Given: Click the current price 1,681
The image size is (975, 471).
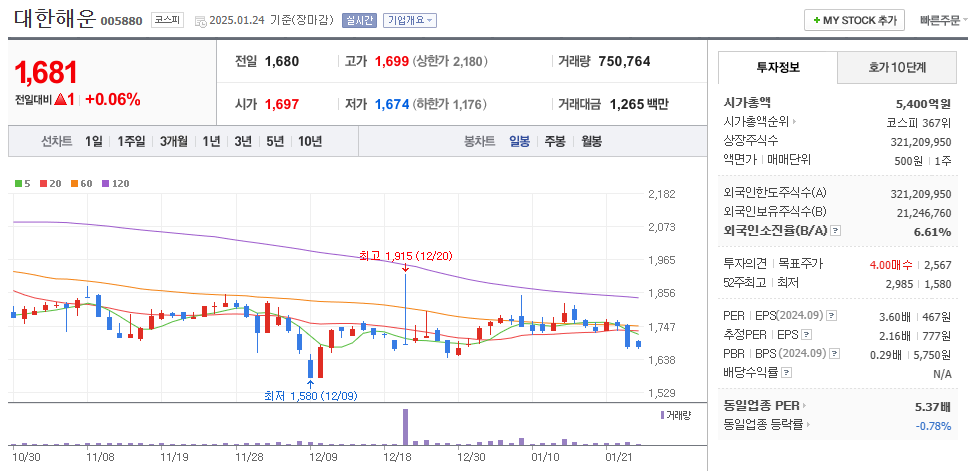Looking at the screenshot, I should click(x=45, y=73).
